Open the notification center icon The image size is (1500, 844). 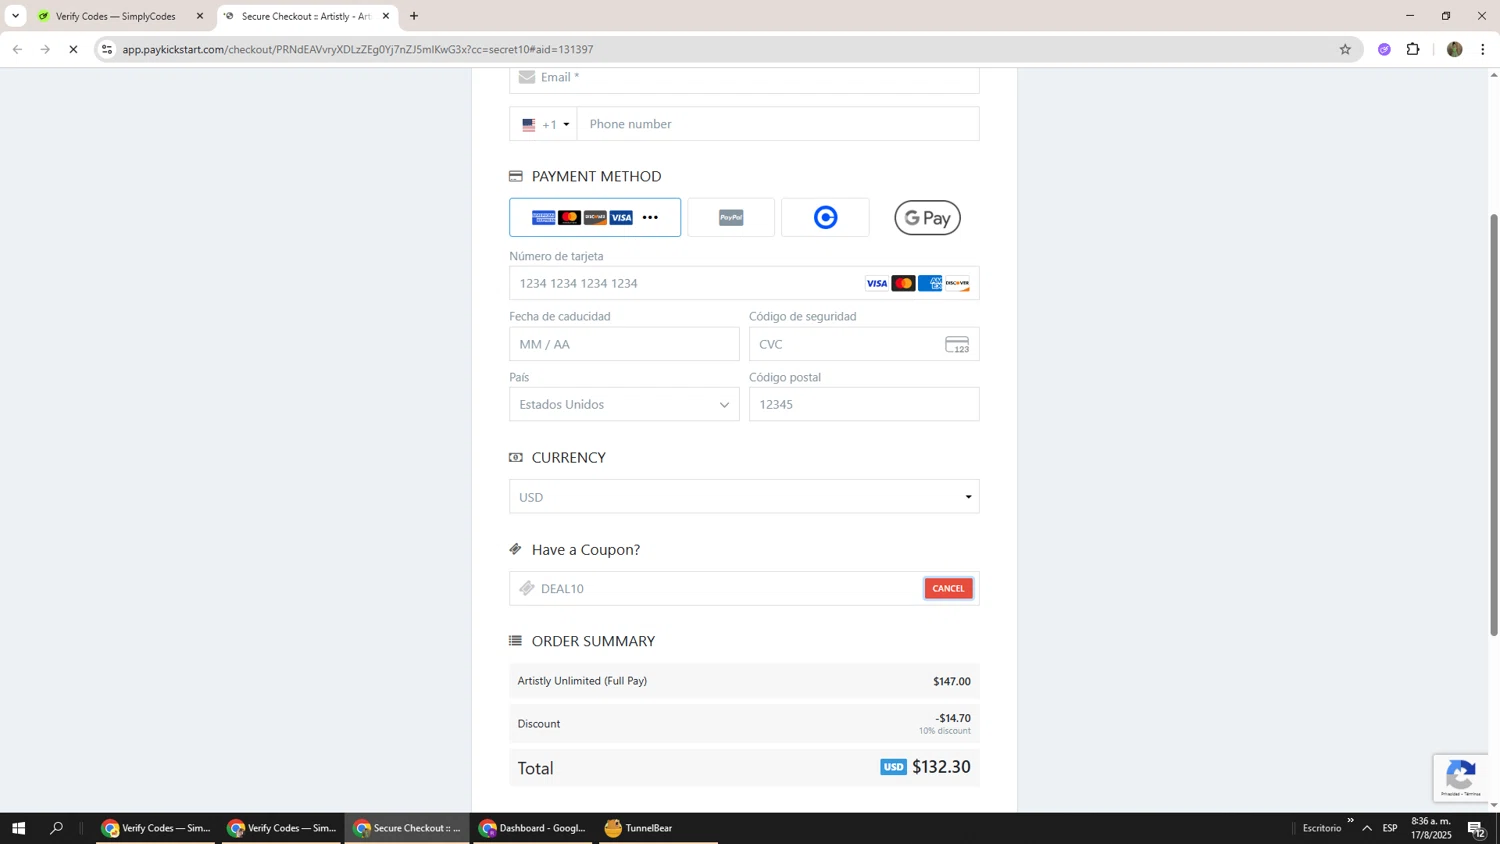point(1477,828)
